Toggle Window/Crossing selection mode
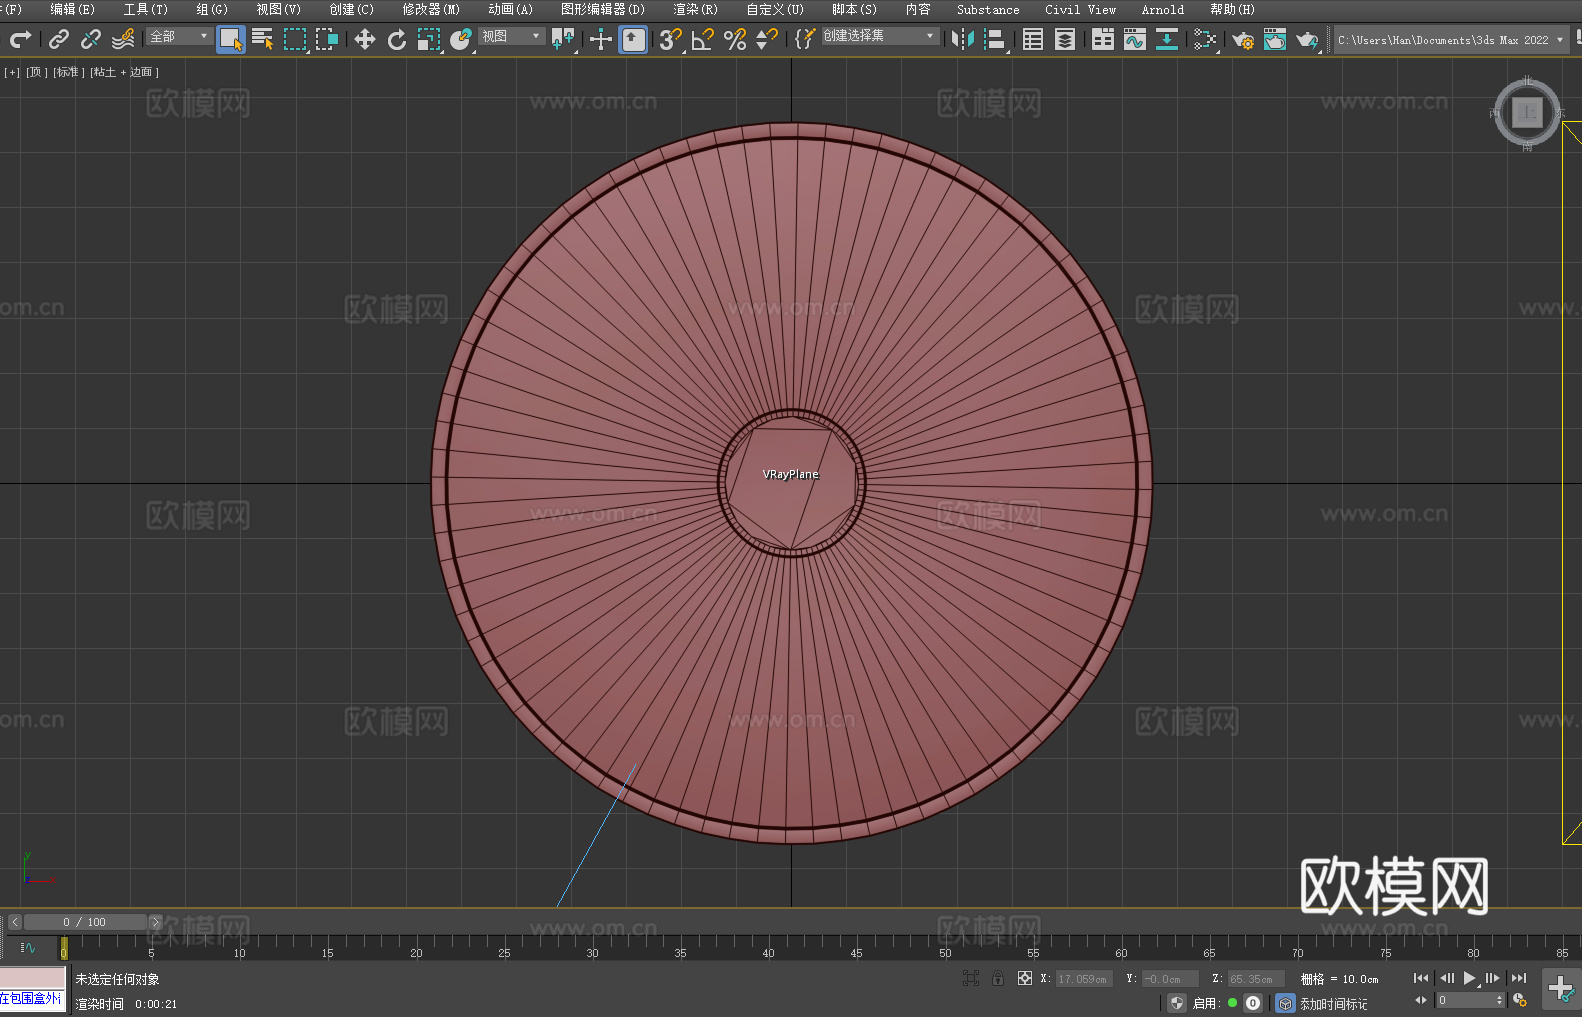The width and height of the screenshot is (1582, 1017). point(327,39)
